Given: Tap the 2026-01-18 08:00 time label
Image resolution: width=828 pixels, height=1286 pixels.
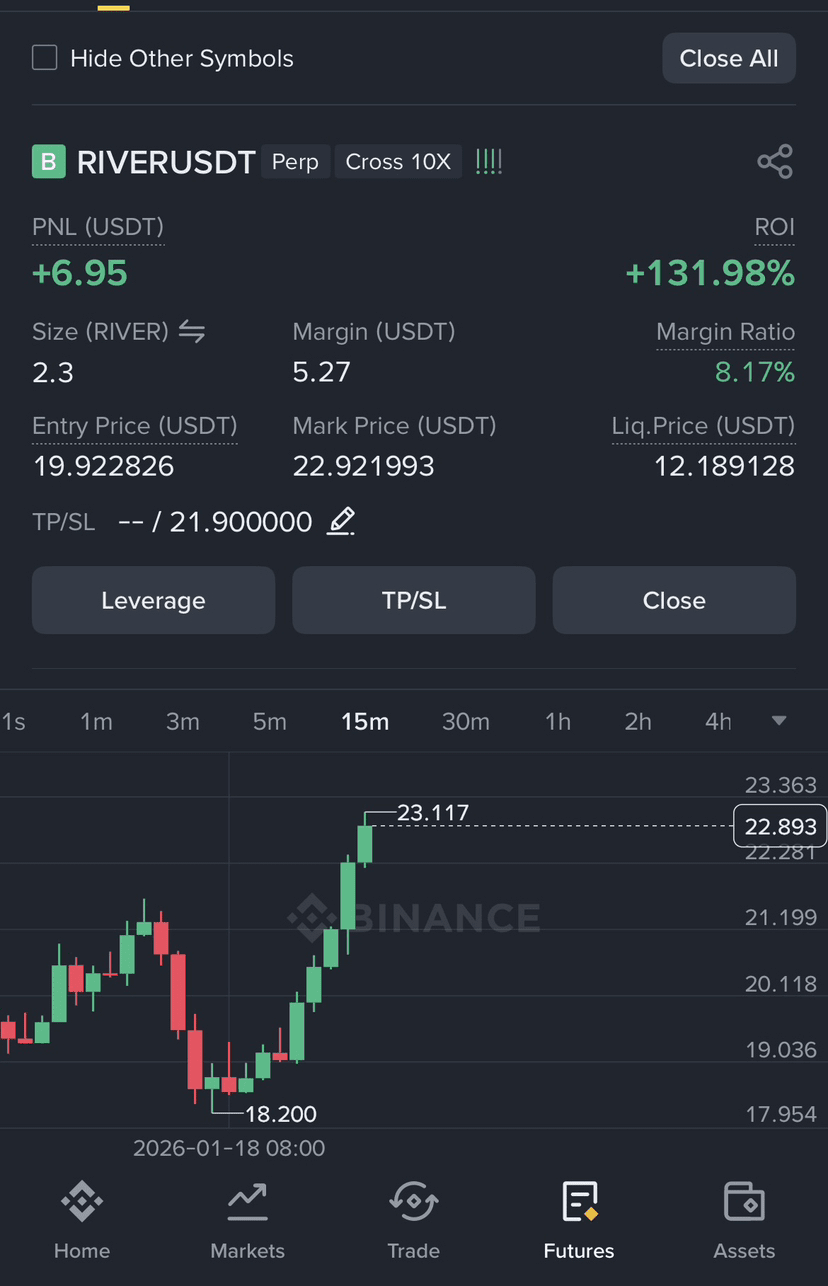Looking at the screenshot, I should (x=229, y=1148).
